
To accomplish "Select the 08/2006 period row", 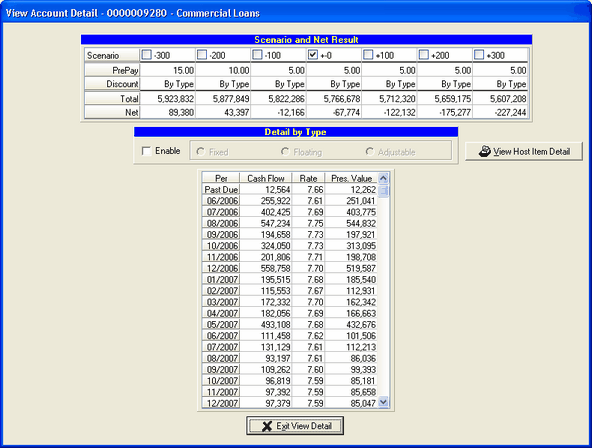I will [x=290, y=223].
